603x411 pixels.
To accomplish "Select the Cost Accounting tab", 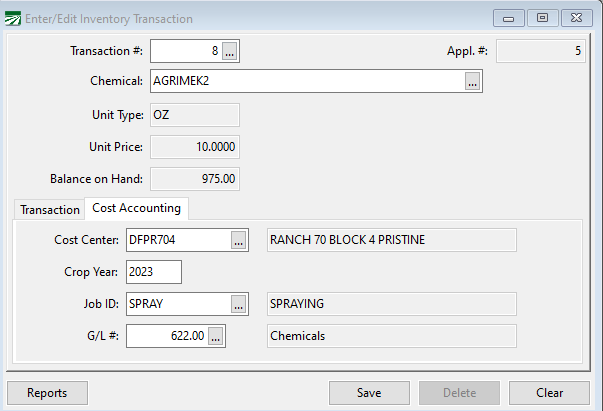I will pyautogui.click(x=136, y=208).
